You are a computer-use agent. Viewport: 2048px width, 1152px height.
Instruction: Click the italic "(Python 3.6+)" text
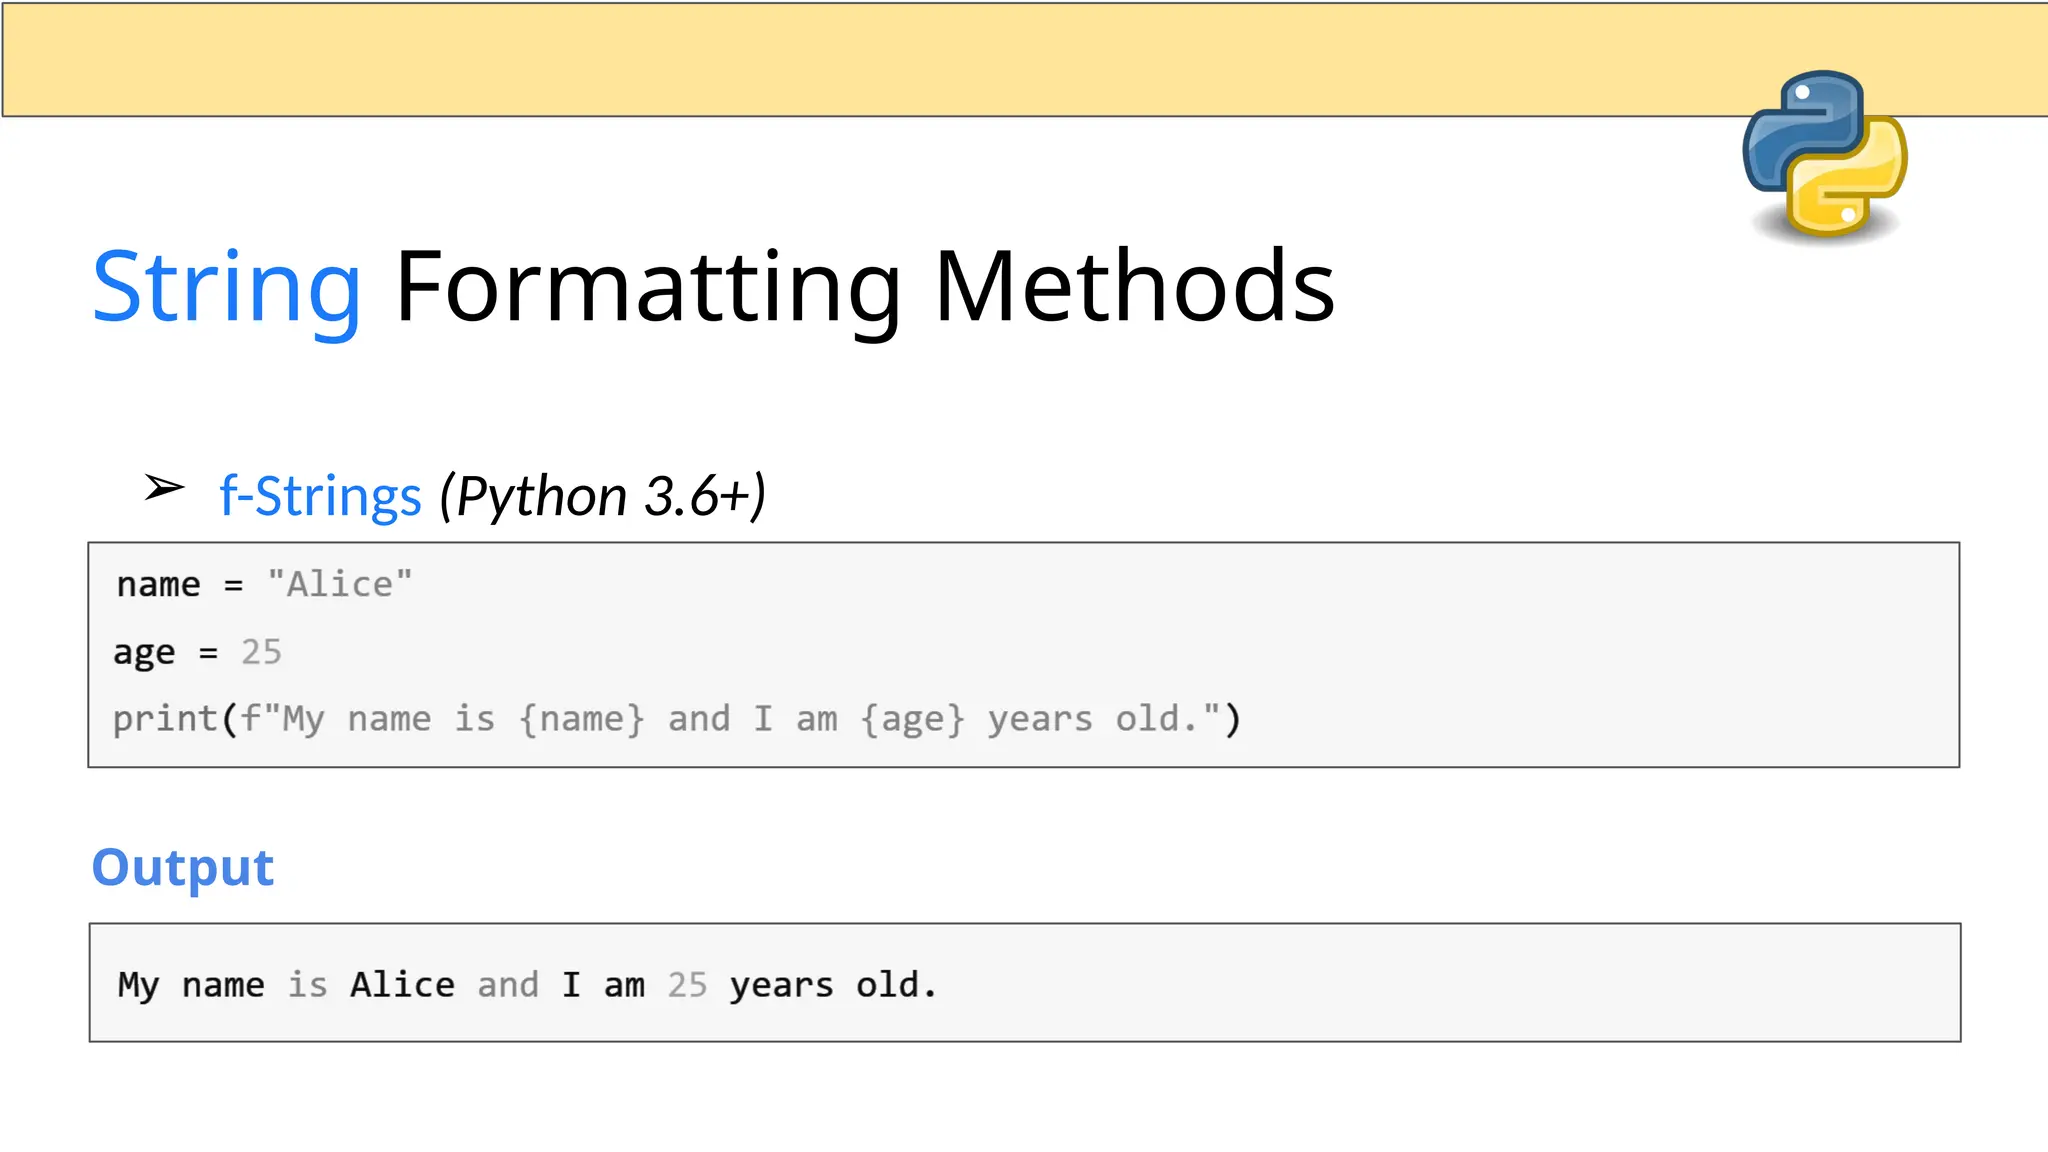click(603, 496)
